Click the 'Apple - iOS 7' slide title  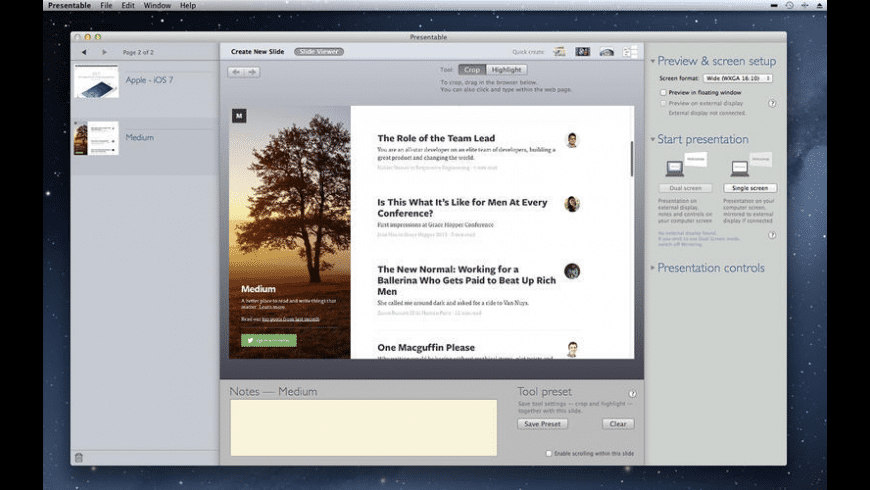click(x=149, y=80)
